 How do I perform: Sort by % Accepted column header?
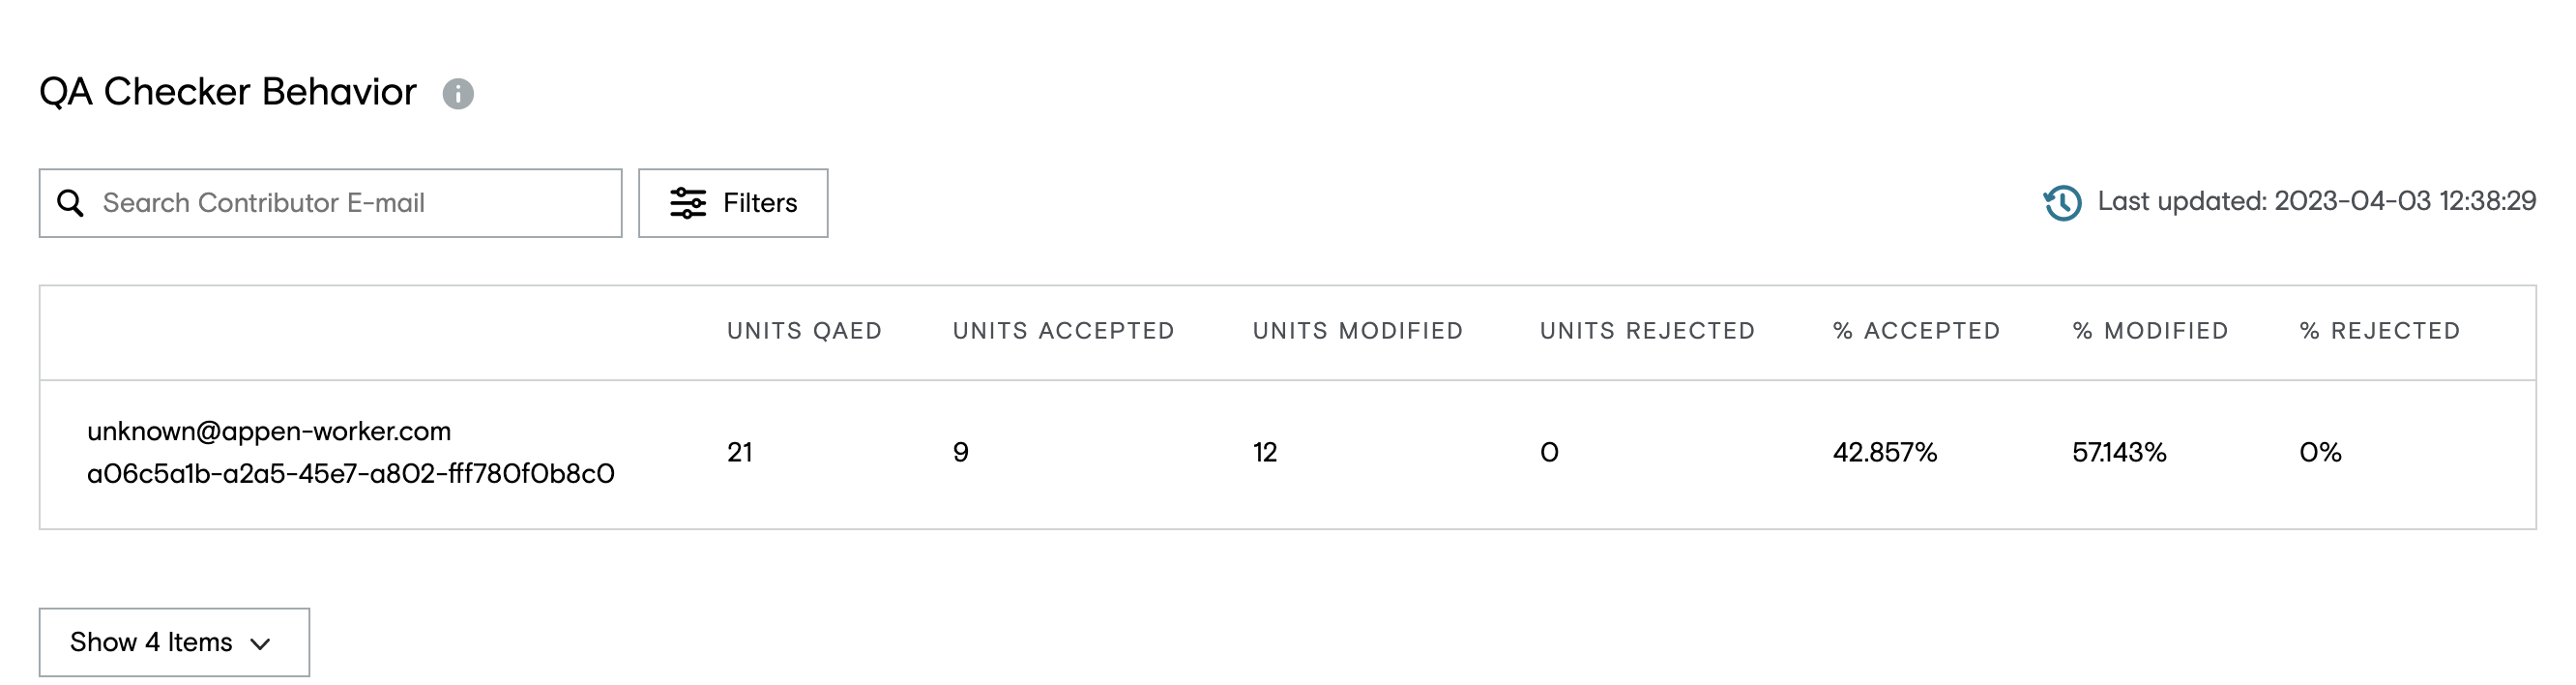pyautogui.click(x=1917, y=331)
